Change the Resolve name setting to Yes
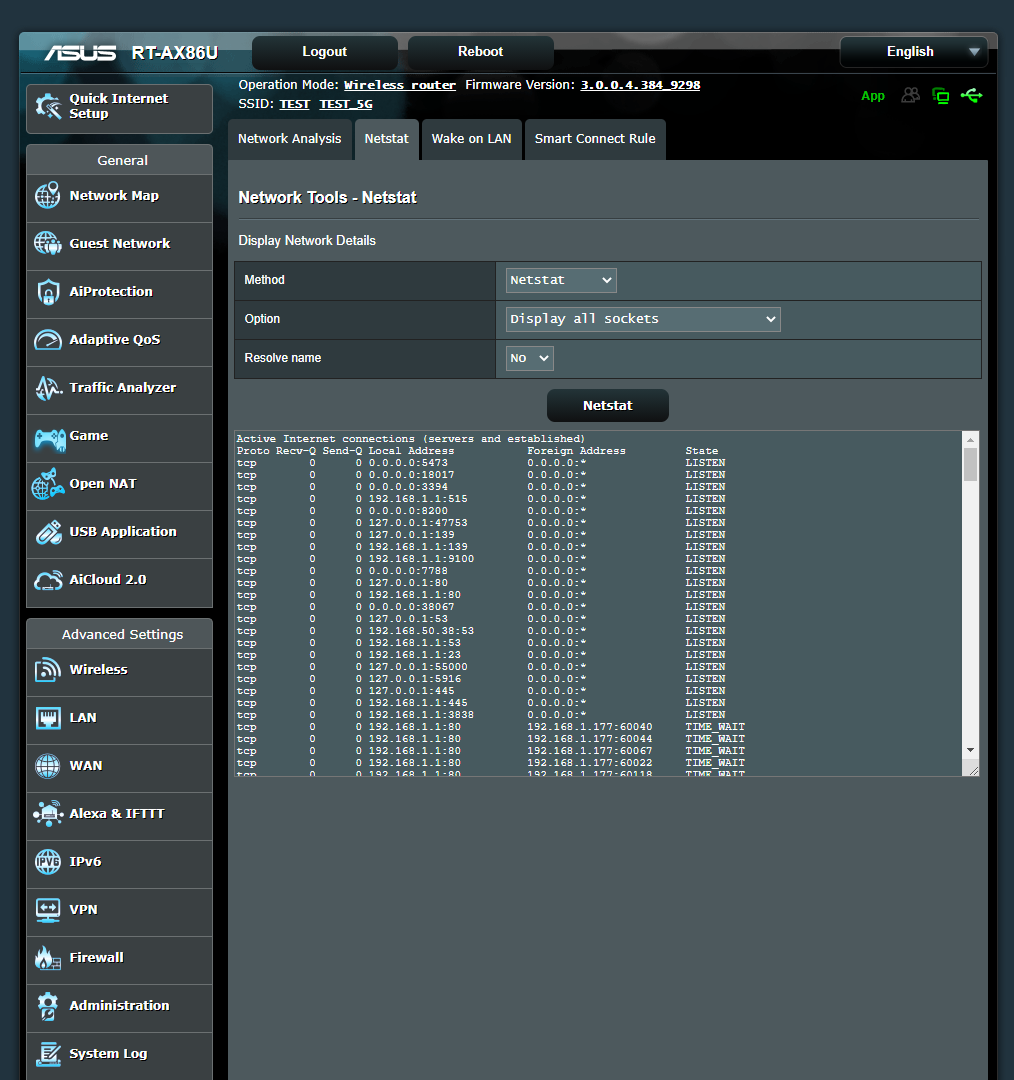This screenshot has height=1080, width=1014. pos(528,357)
